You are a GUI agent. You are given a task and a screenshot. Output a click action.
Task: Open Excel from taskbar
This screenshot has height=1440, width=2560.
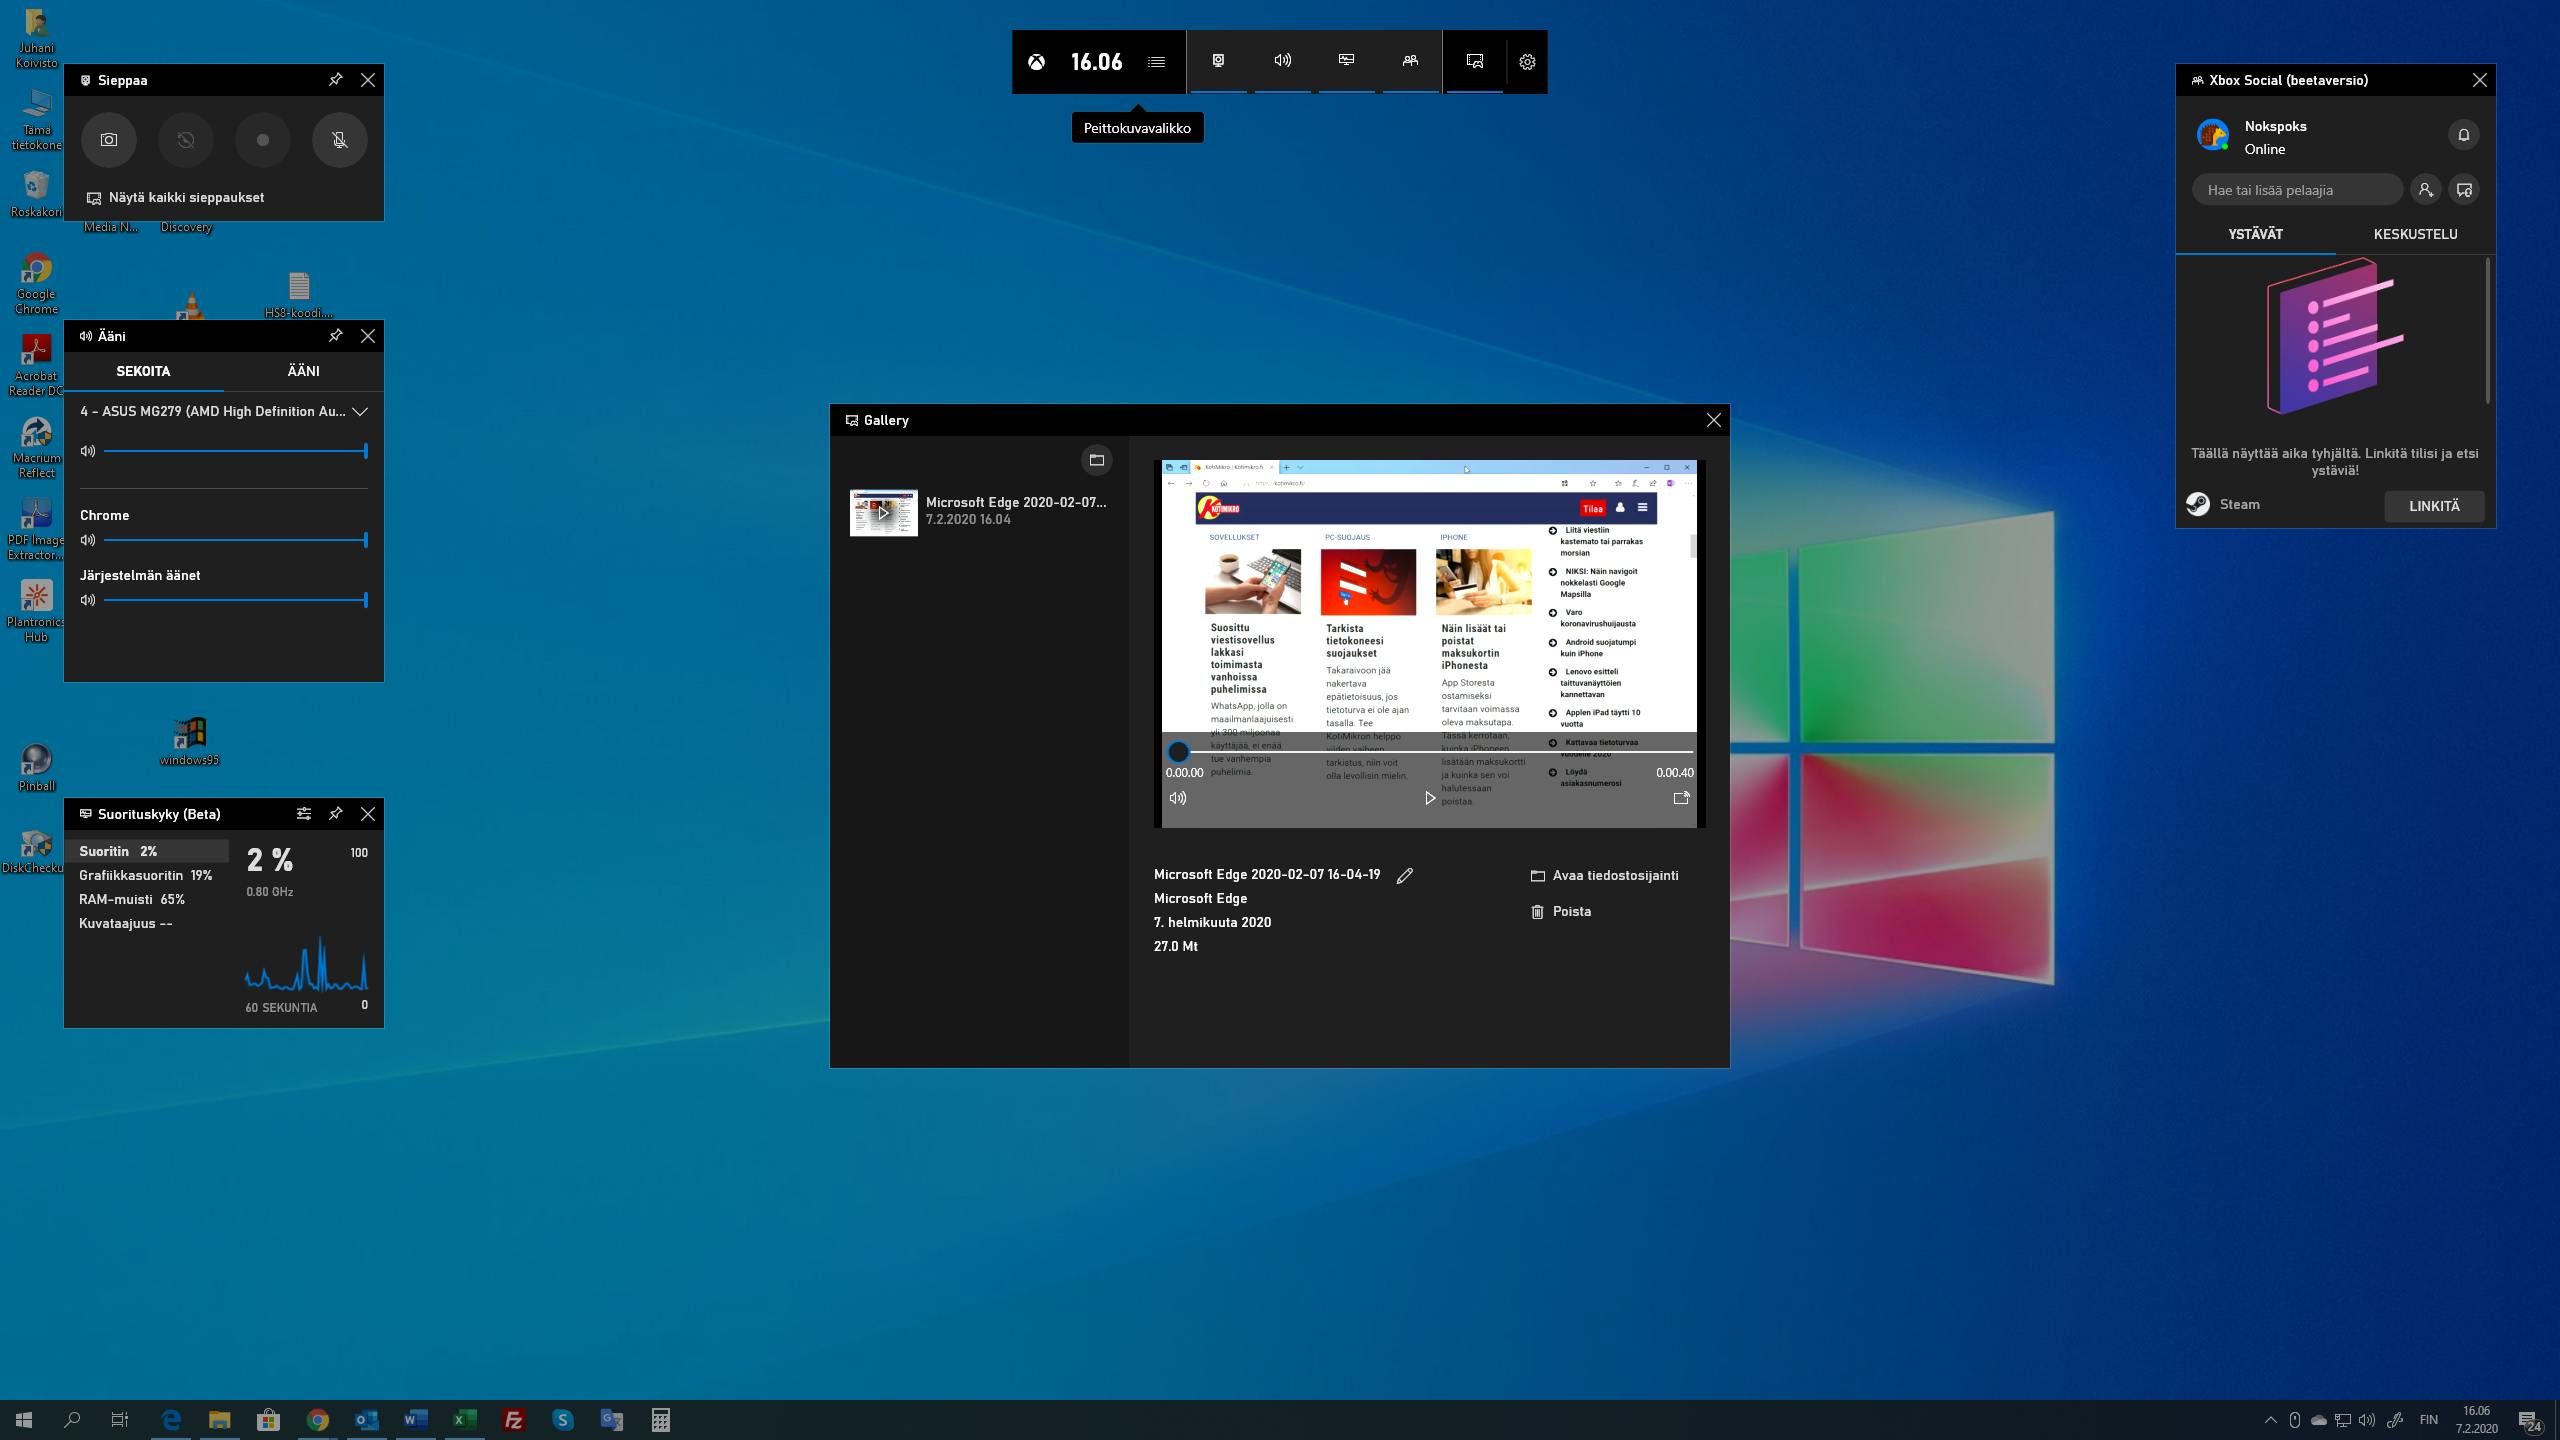(x=464, y=1420)
